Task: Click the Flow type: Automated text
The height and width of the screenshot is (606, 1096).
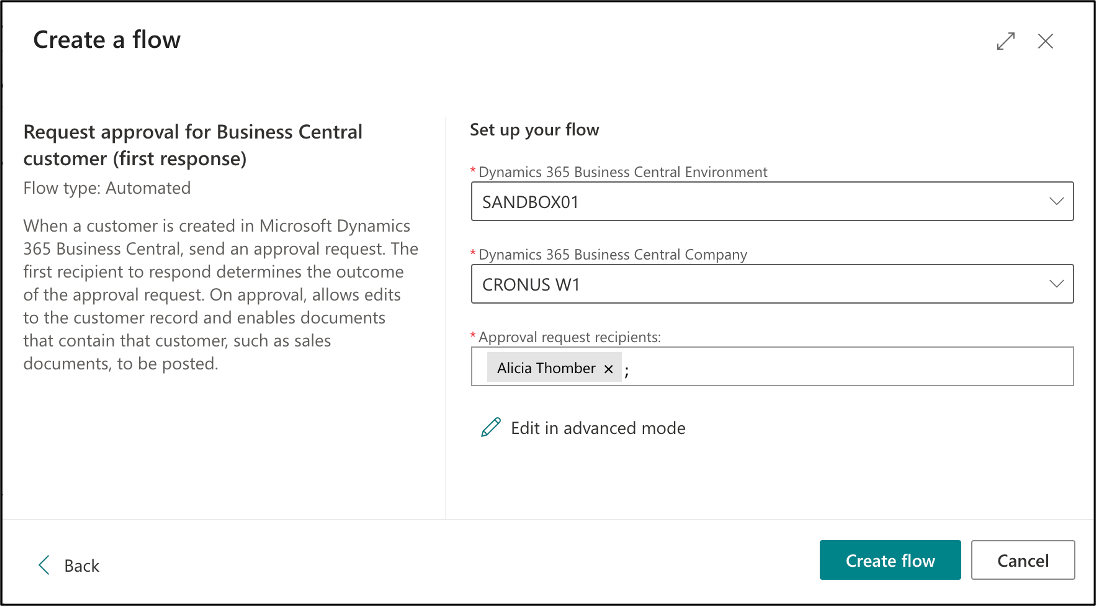Action: tap(108, 187)
